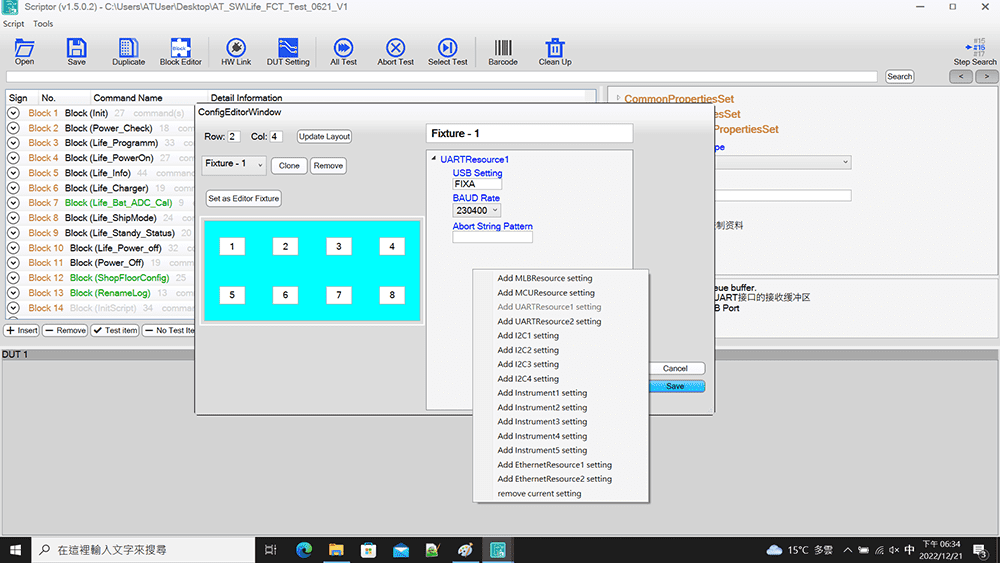Screen dimensions: 1000x563
Task: Click the Clone button
Action: [x=289, y=166]
